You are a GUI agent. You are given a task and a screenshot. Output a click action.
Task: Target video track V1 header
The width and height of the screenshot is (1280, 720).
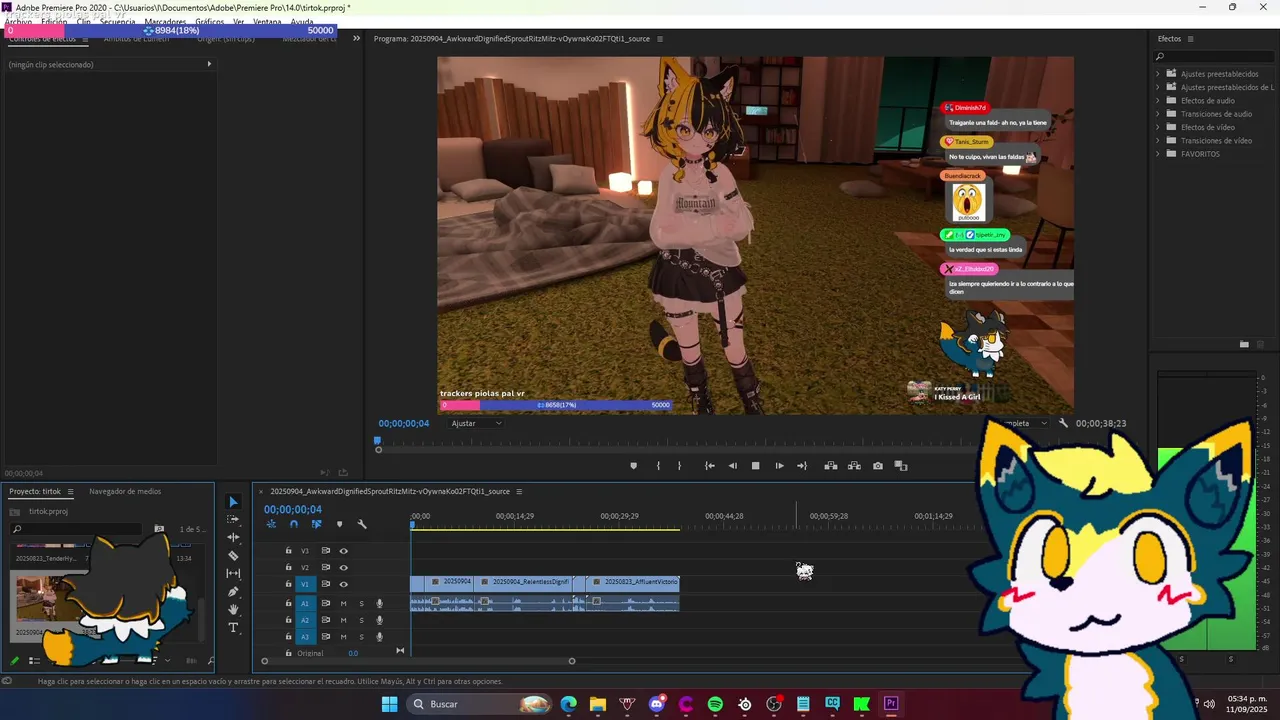(305, 584)
